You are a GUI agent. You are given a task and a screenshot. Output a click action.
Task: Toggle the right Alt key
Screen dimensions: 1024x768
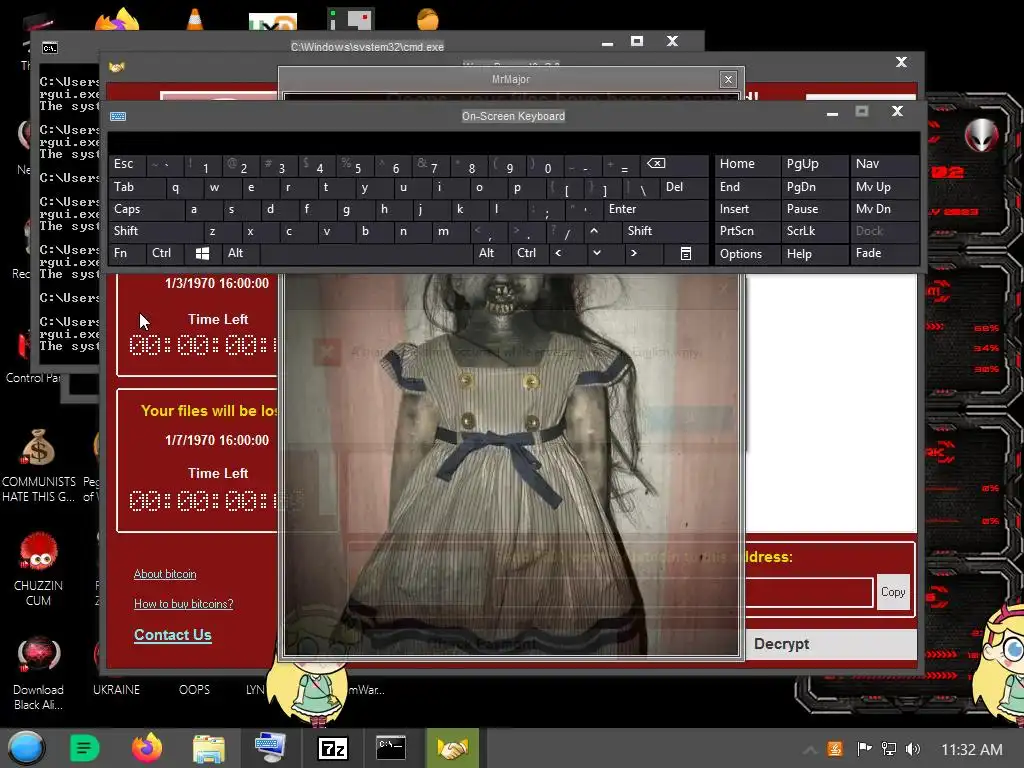(492, 253)
